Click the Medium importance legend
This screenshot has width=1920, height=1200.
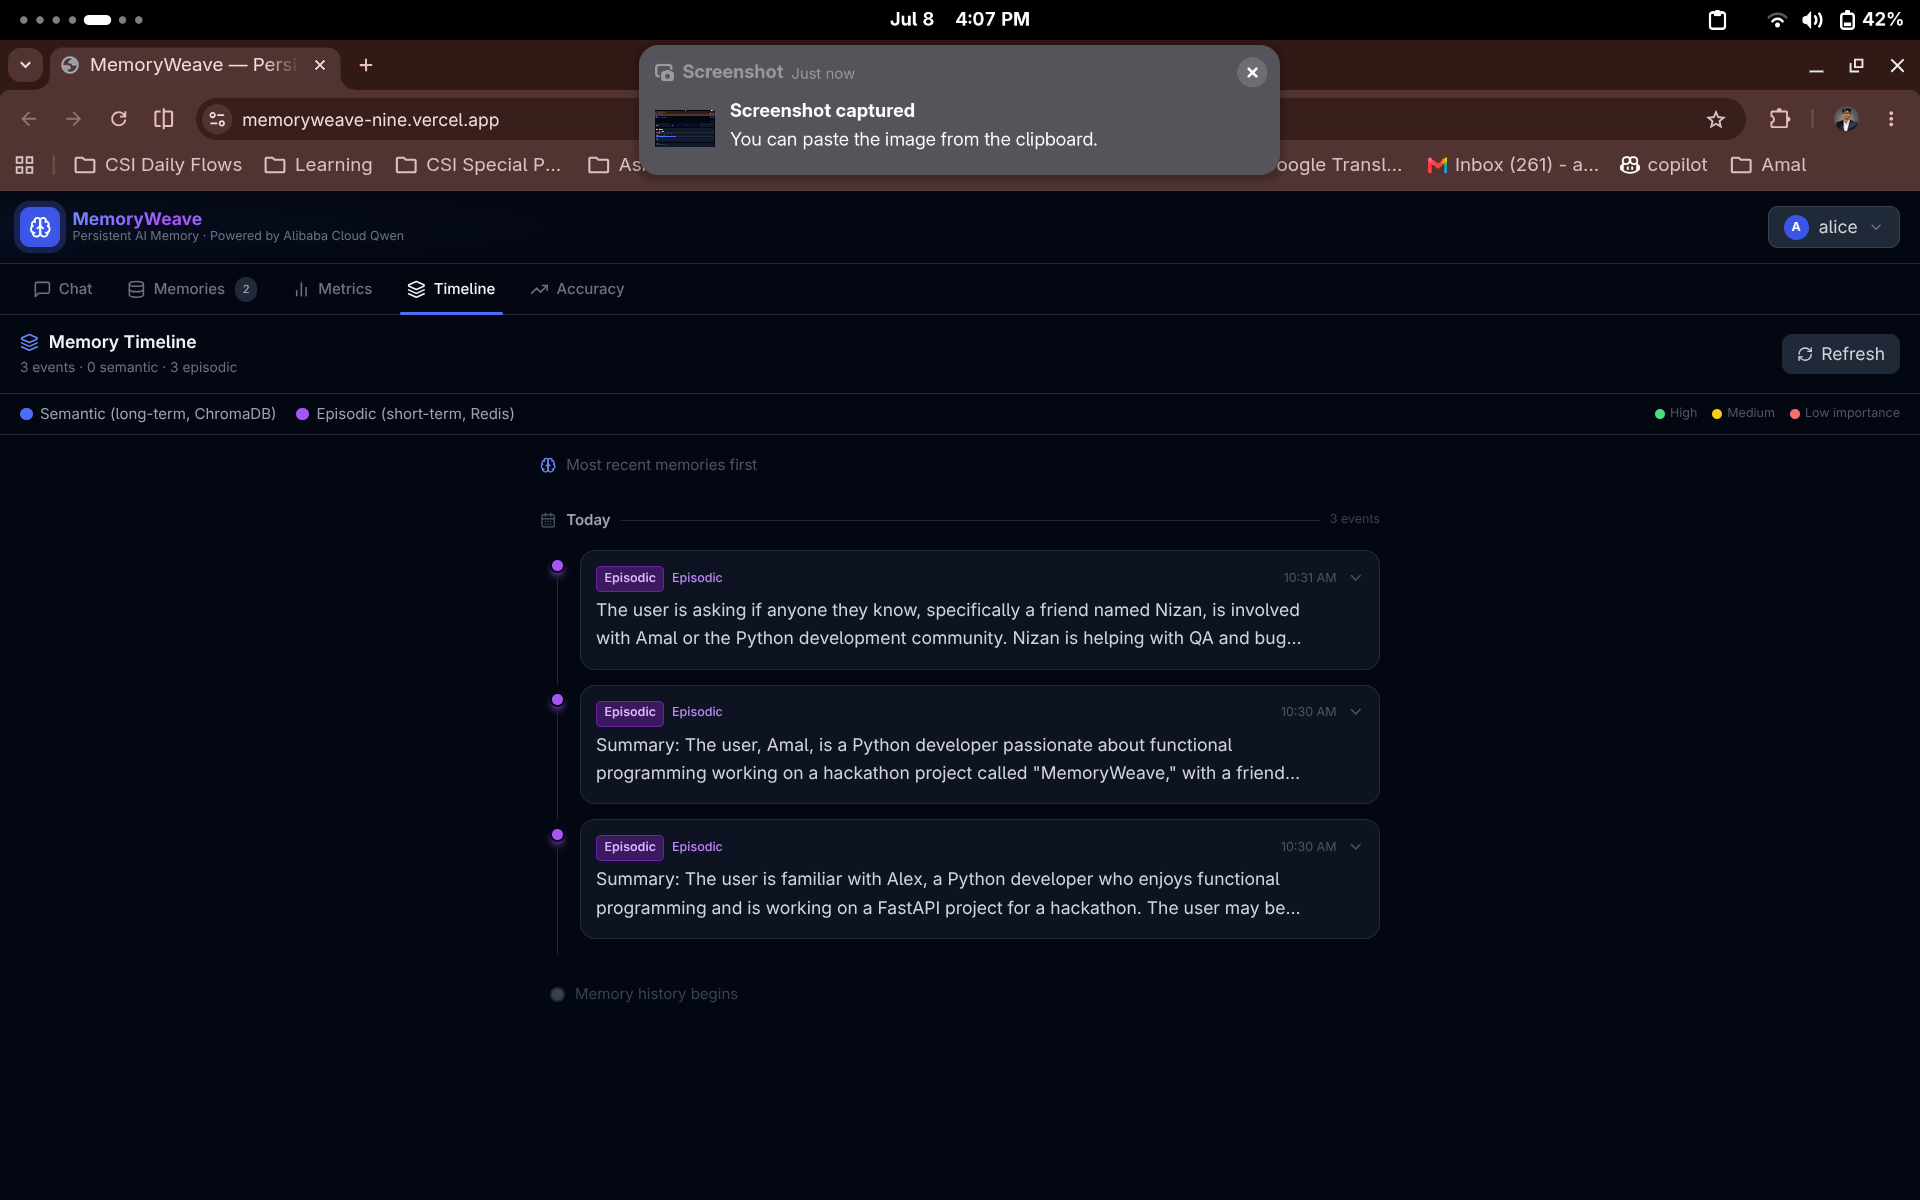pos(1743,413)
